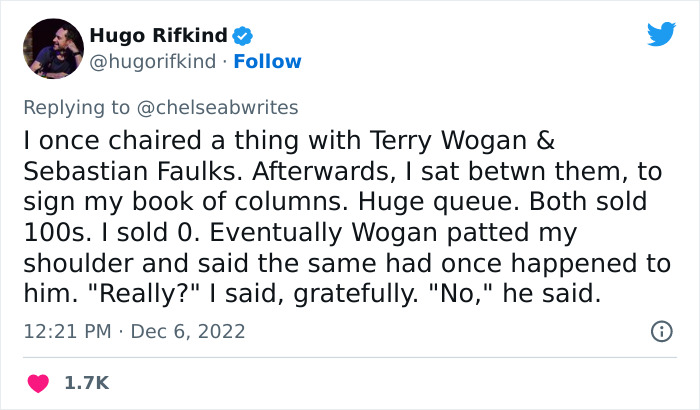
Task: Click the Hugo Rifkind display name
Action: [x=158, y=37]
